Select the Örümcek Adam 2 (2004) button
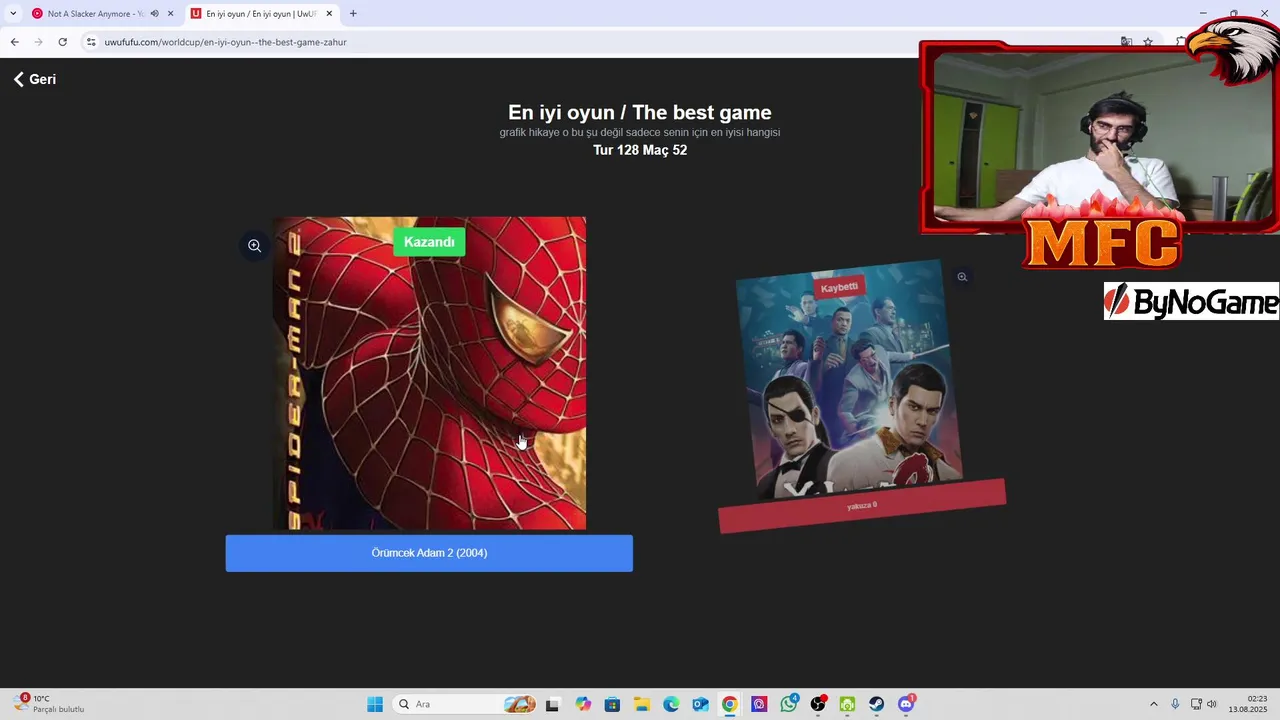Viewport: 1280px width, 720px height. (x=429, y=553)
